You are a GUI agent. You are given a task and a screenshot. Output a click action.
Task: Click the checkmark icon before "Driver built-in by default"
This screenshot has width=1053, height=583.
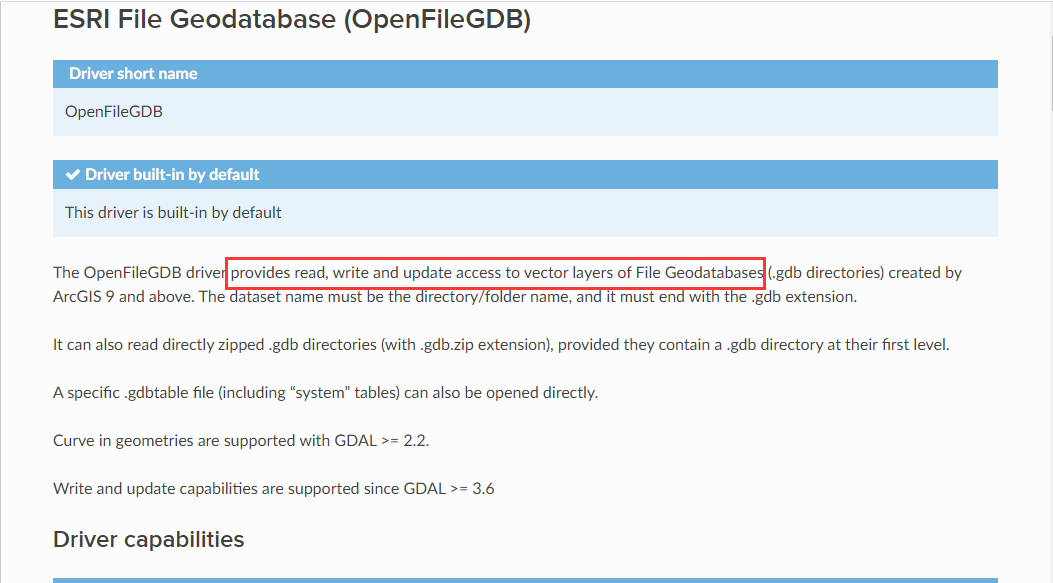[73, 175]
